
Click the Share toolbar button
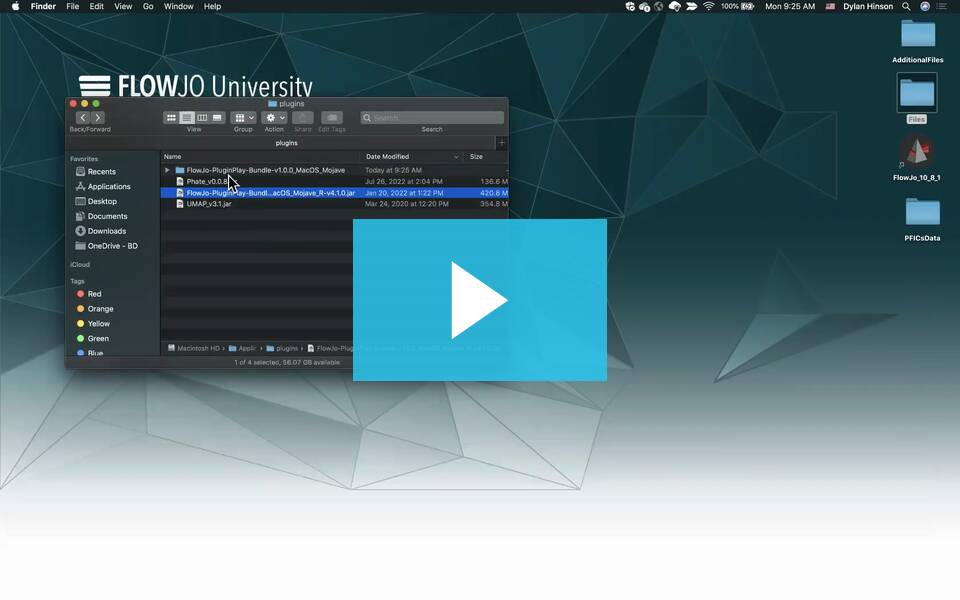[x=302, y=118]
